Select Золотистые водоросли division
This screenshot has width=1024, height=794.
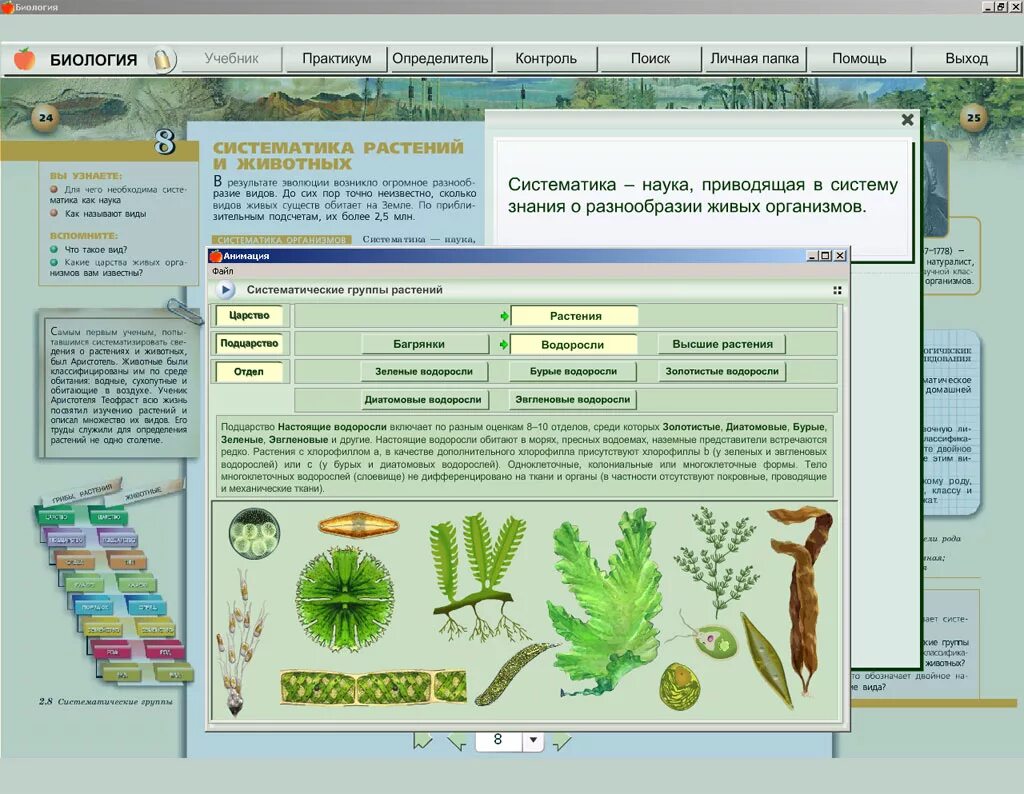point(722,372)
